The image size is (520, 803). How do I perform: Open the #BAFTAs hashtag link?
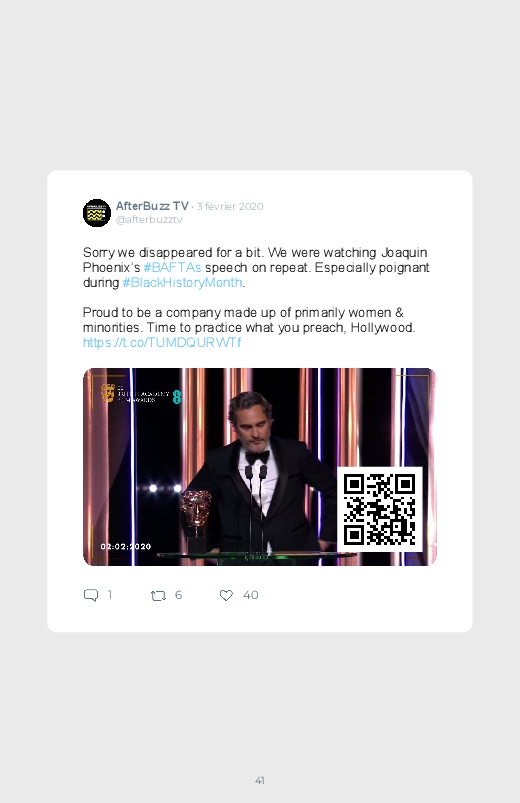[x=172, y=268]
